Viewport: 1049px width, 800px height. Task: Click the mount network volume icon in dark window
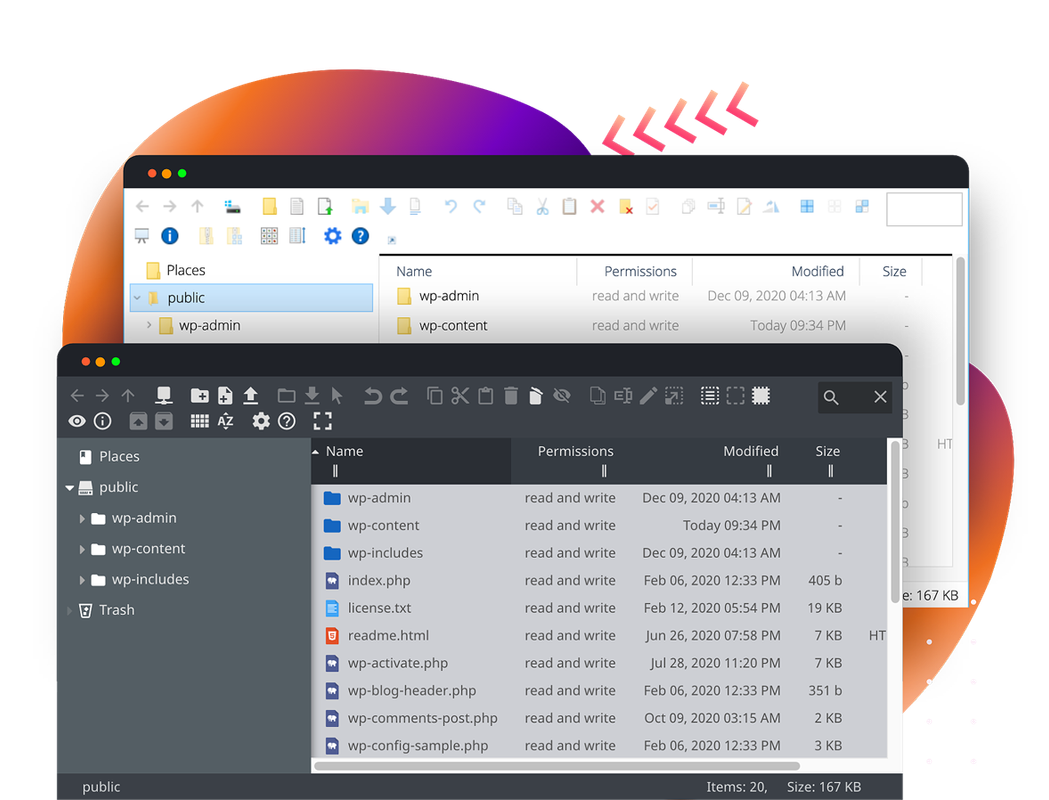click(163, 395)
